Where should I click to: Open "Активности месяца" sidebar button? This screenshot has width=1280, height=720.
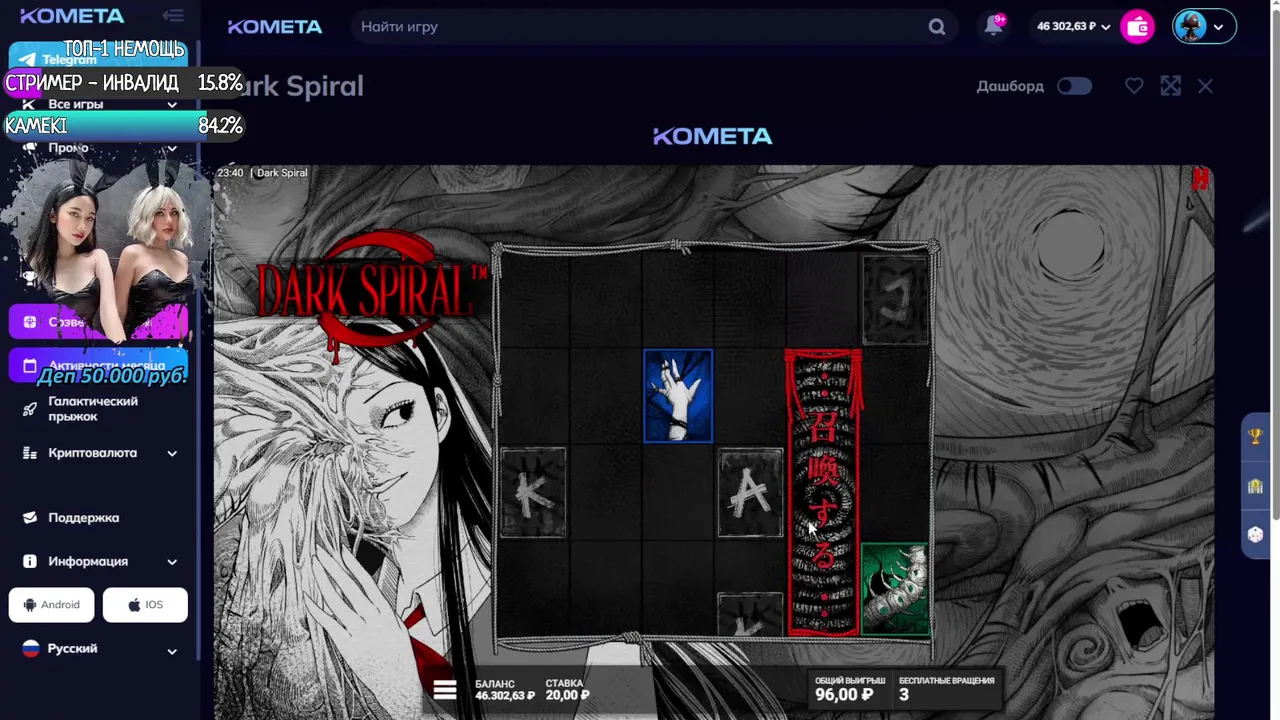pos(99,366)
